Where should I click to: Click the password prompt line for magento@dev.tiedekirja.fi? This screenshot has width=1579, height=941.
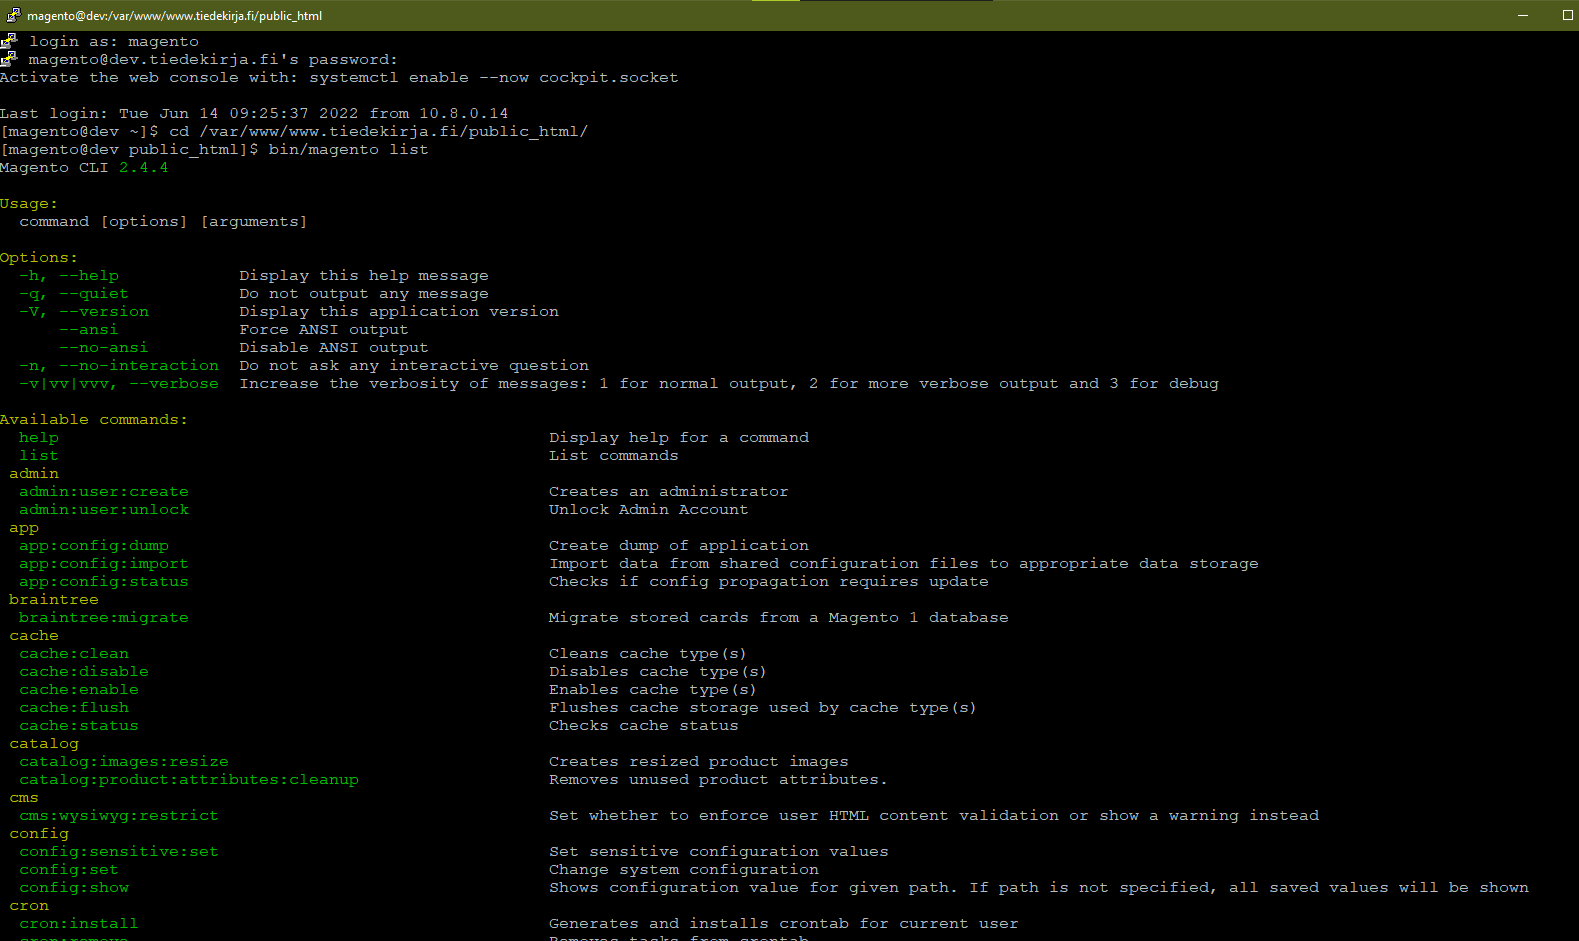coord(213,60)
